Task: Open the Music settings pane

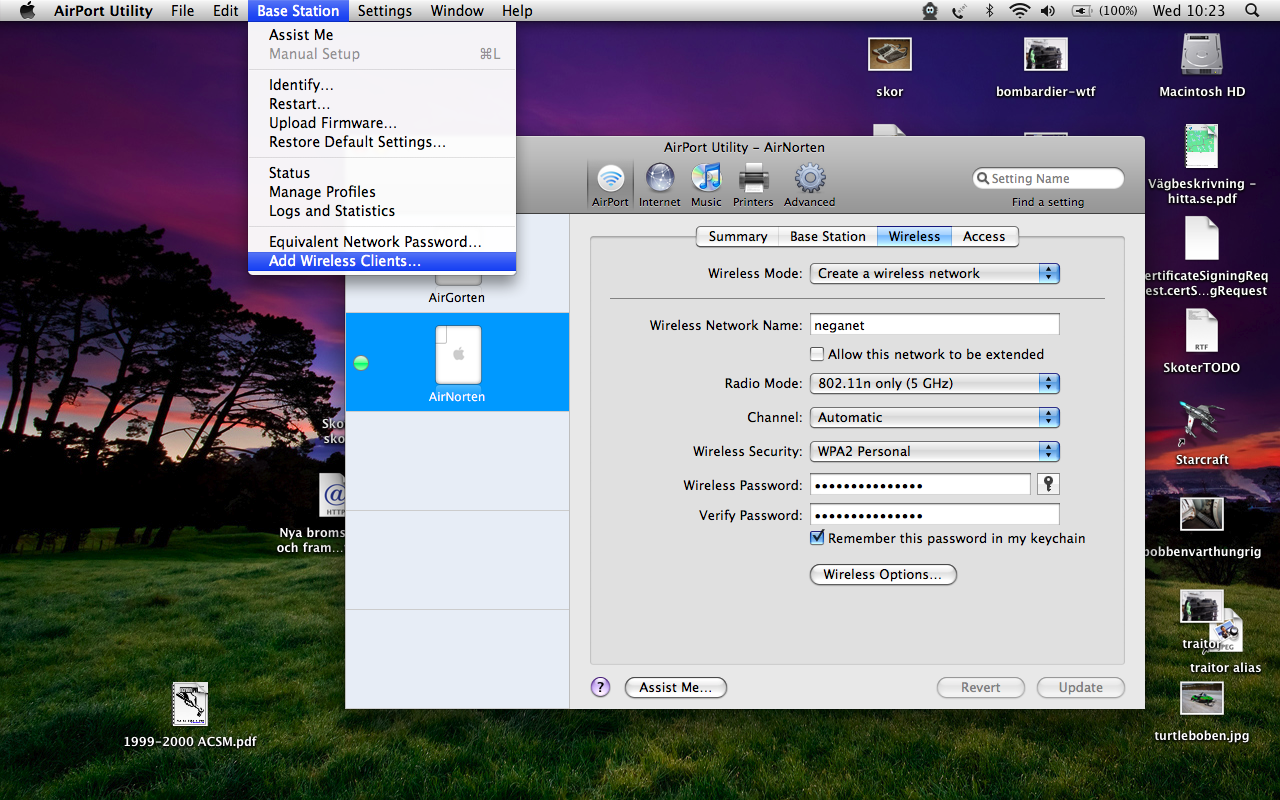Action: [706, 186]
